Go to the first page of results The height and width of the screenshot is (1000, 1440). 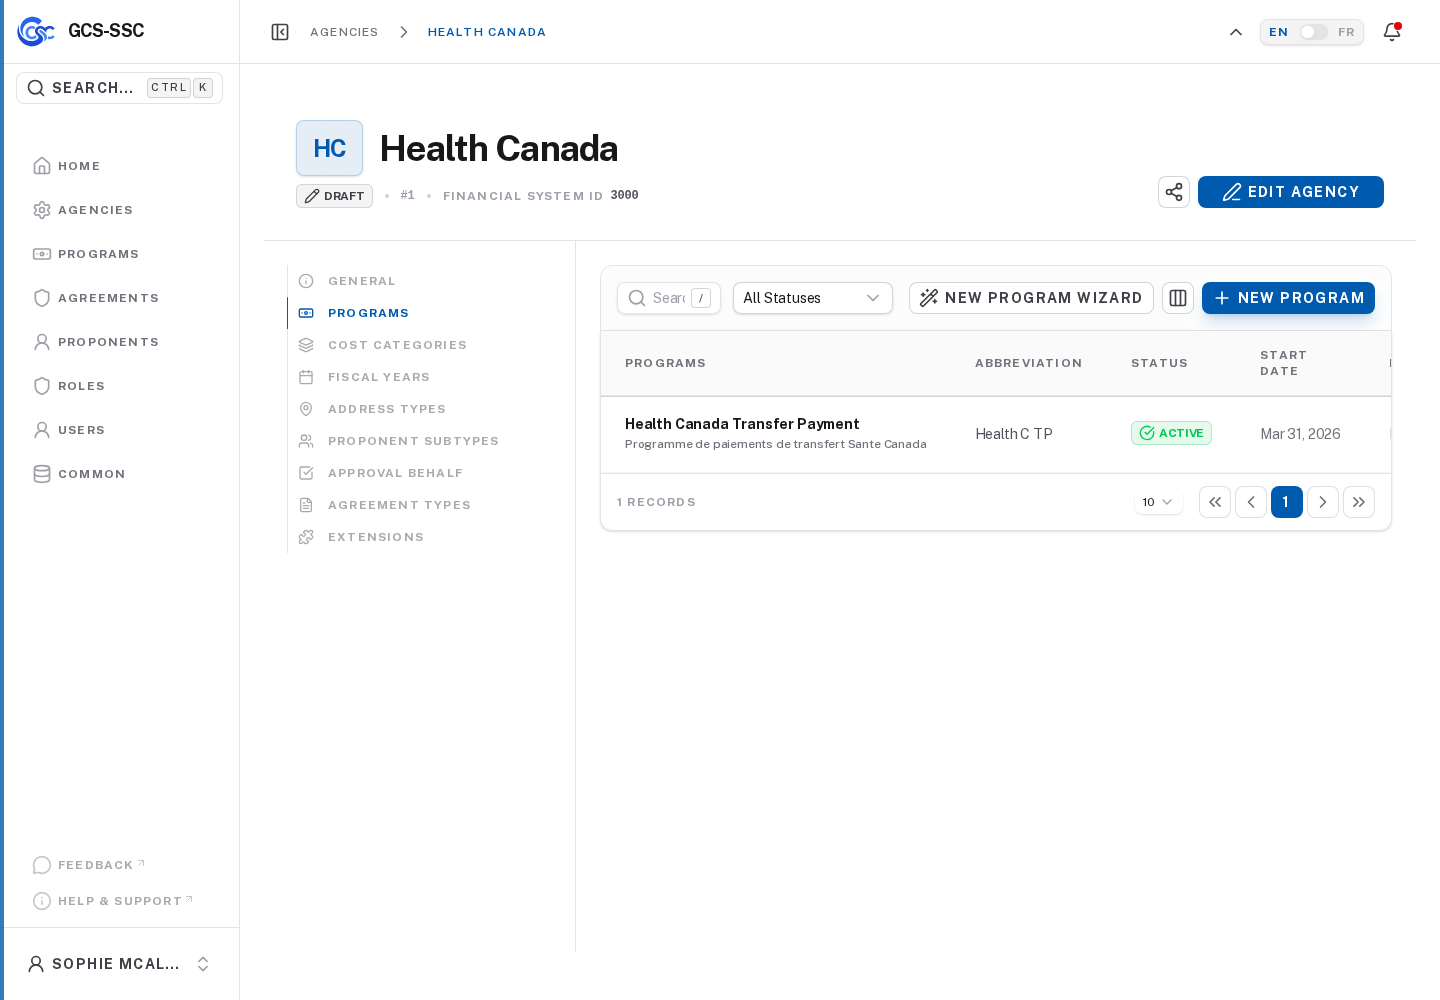pos(1215,502)
